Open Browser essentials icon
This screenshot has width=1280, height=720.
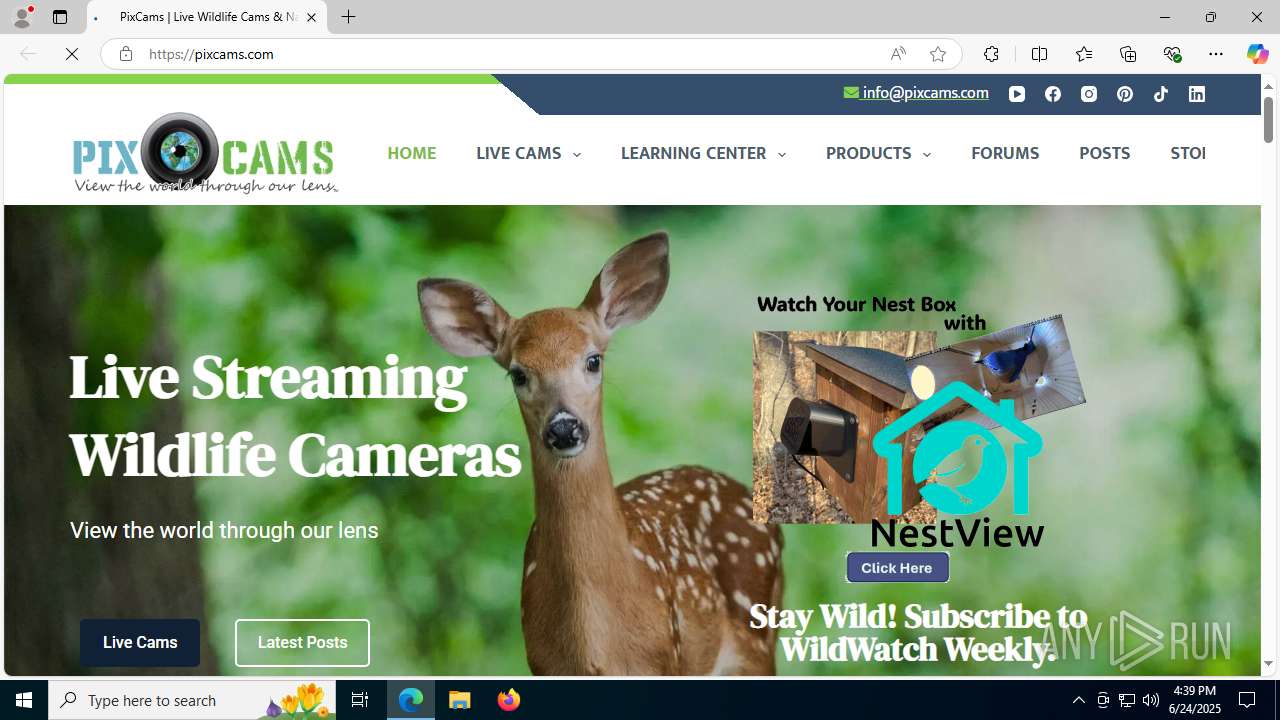1172,54
